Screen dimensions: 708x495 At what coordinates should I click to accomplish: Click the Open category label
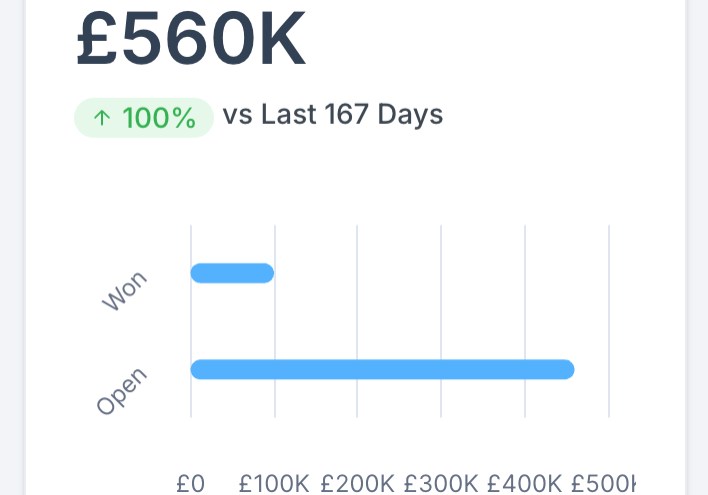[122, 391]
